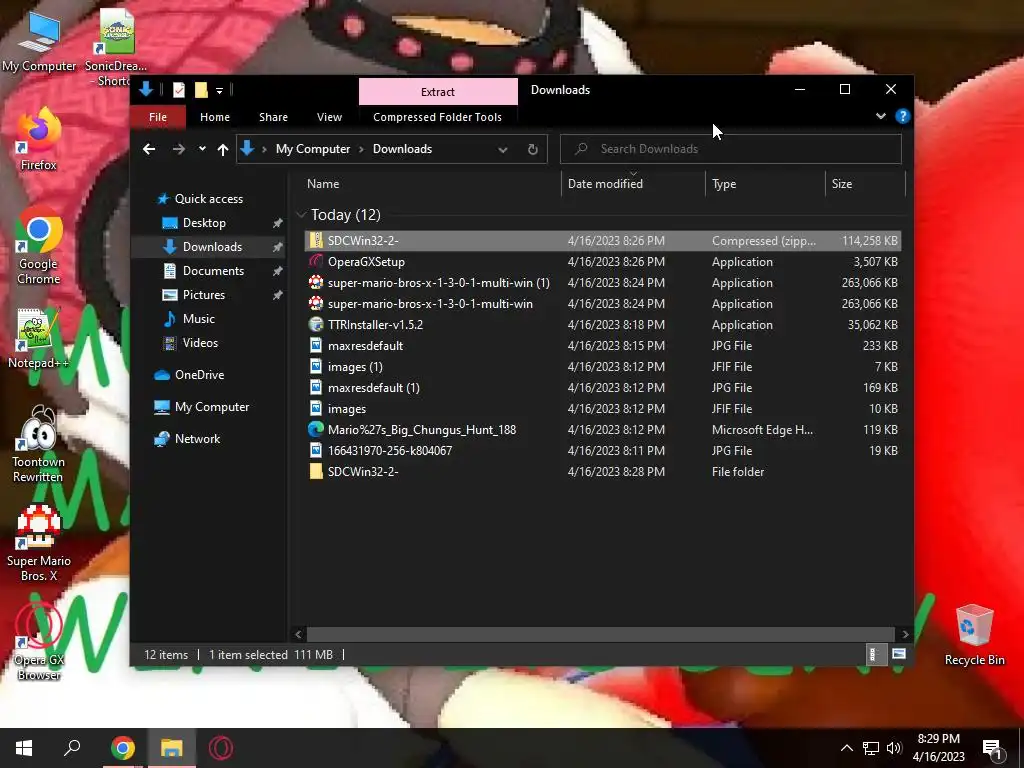Select My Computer in the navigation pane
Viewport: 1024px width, 768px height.
(212, 407)
